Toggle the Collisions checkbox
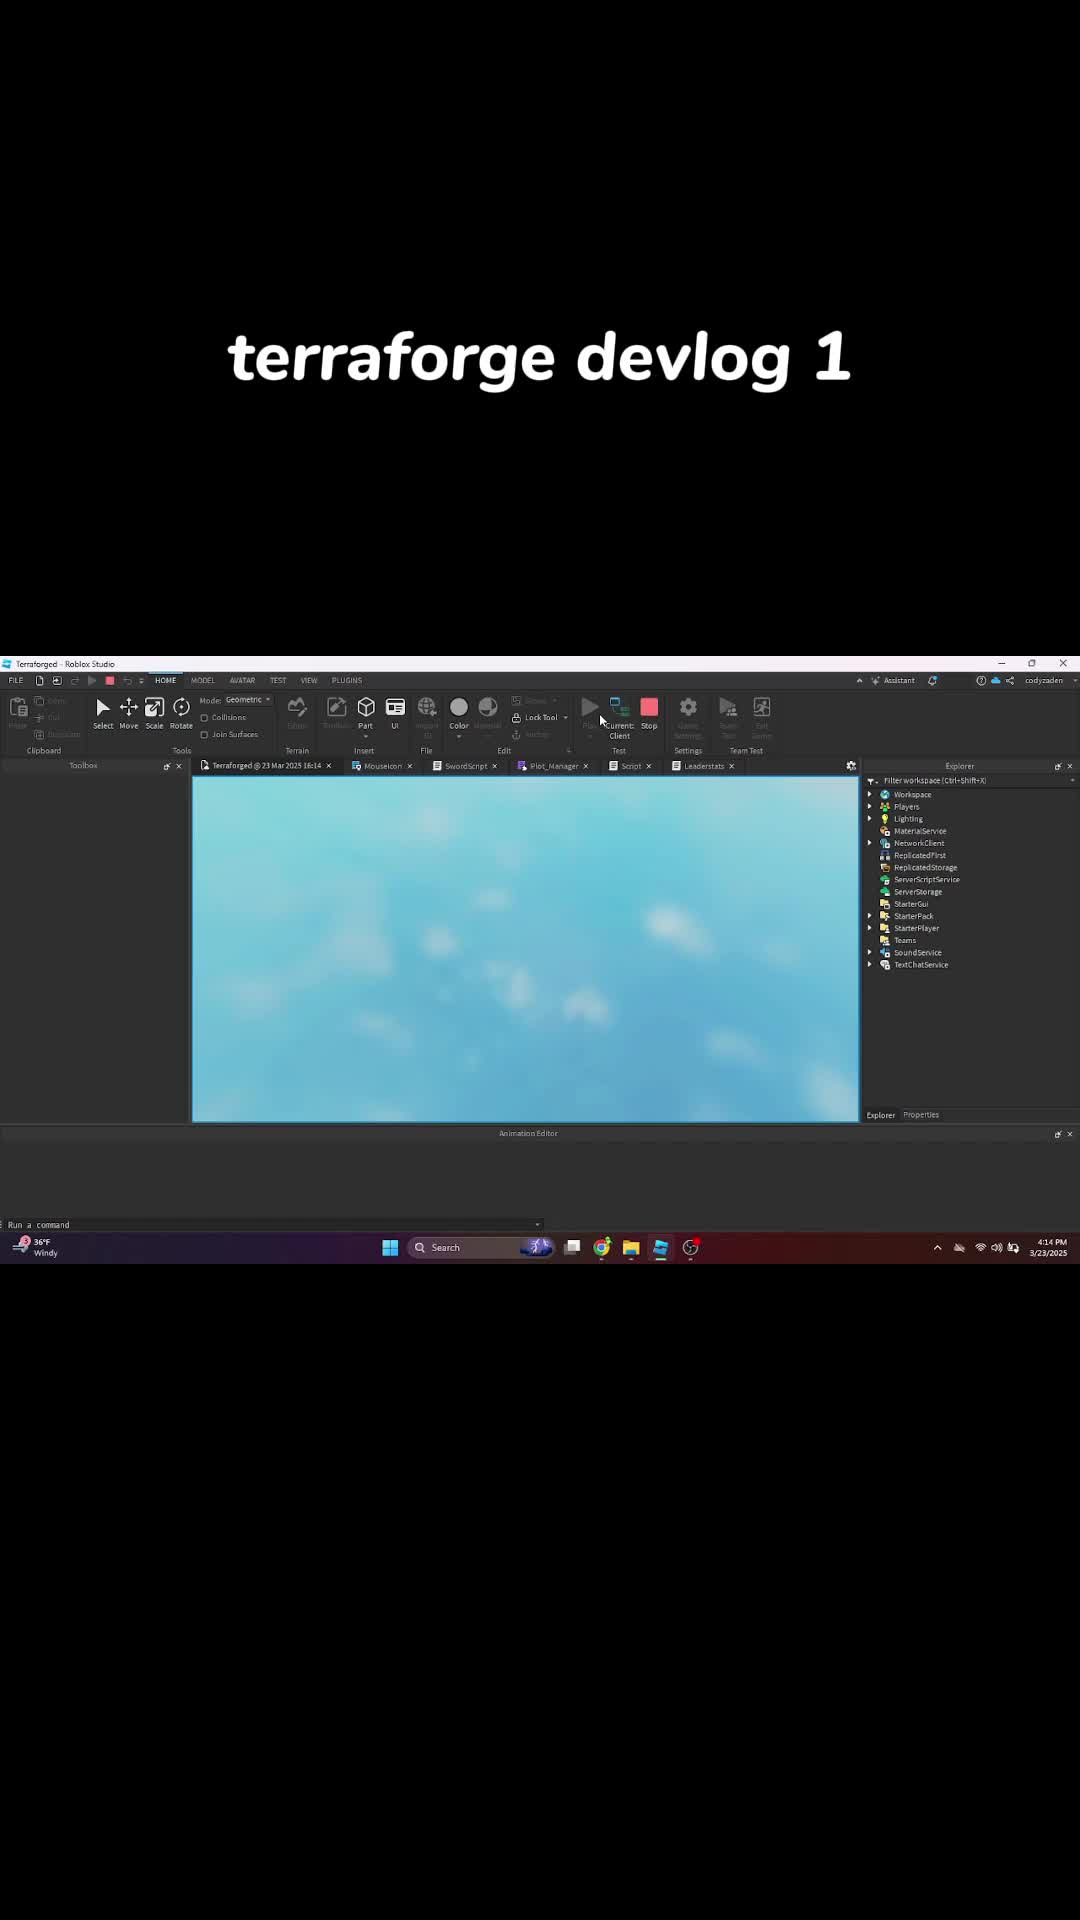 [x=204, y=717]
